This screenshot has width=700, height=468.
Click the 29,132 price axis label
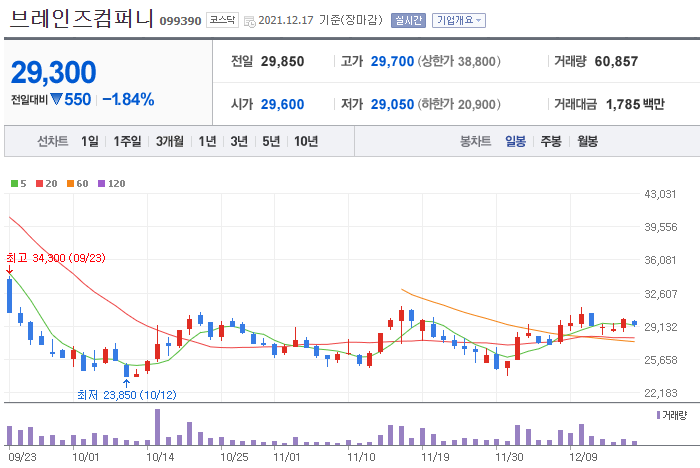tap(660, 327)
